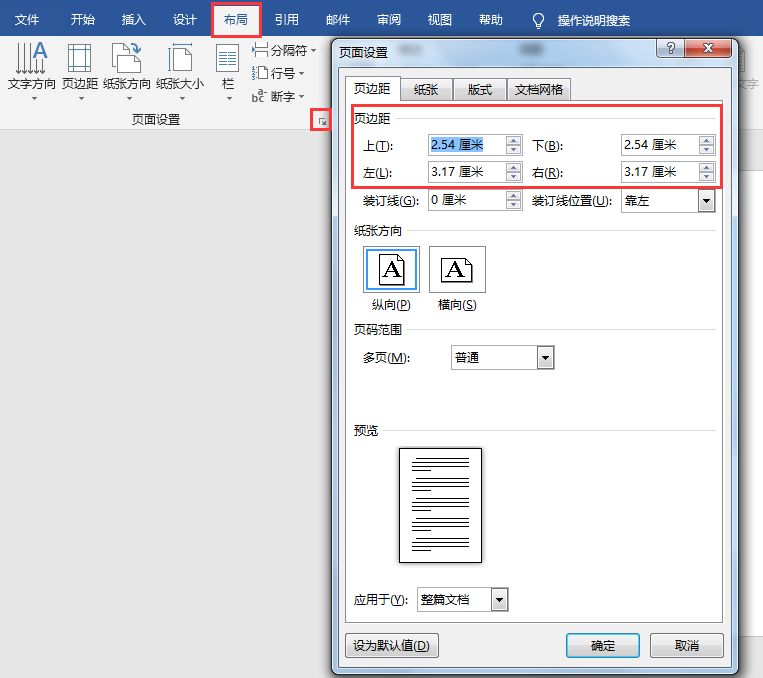Image resolution: width=763 pixels, height=678 pixels.
Task: Increase the 左(L) left margin value
Action: click(513, 167)
